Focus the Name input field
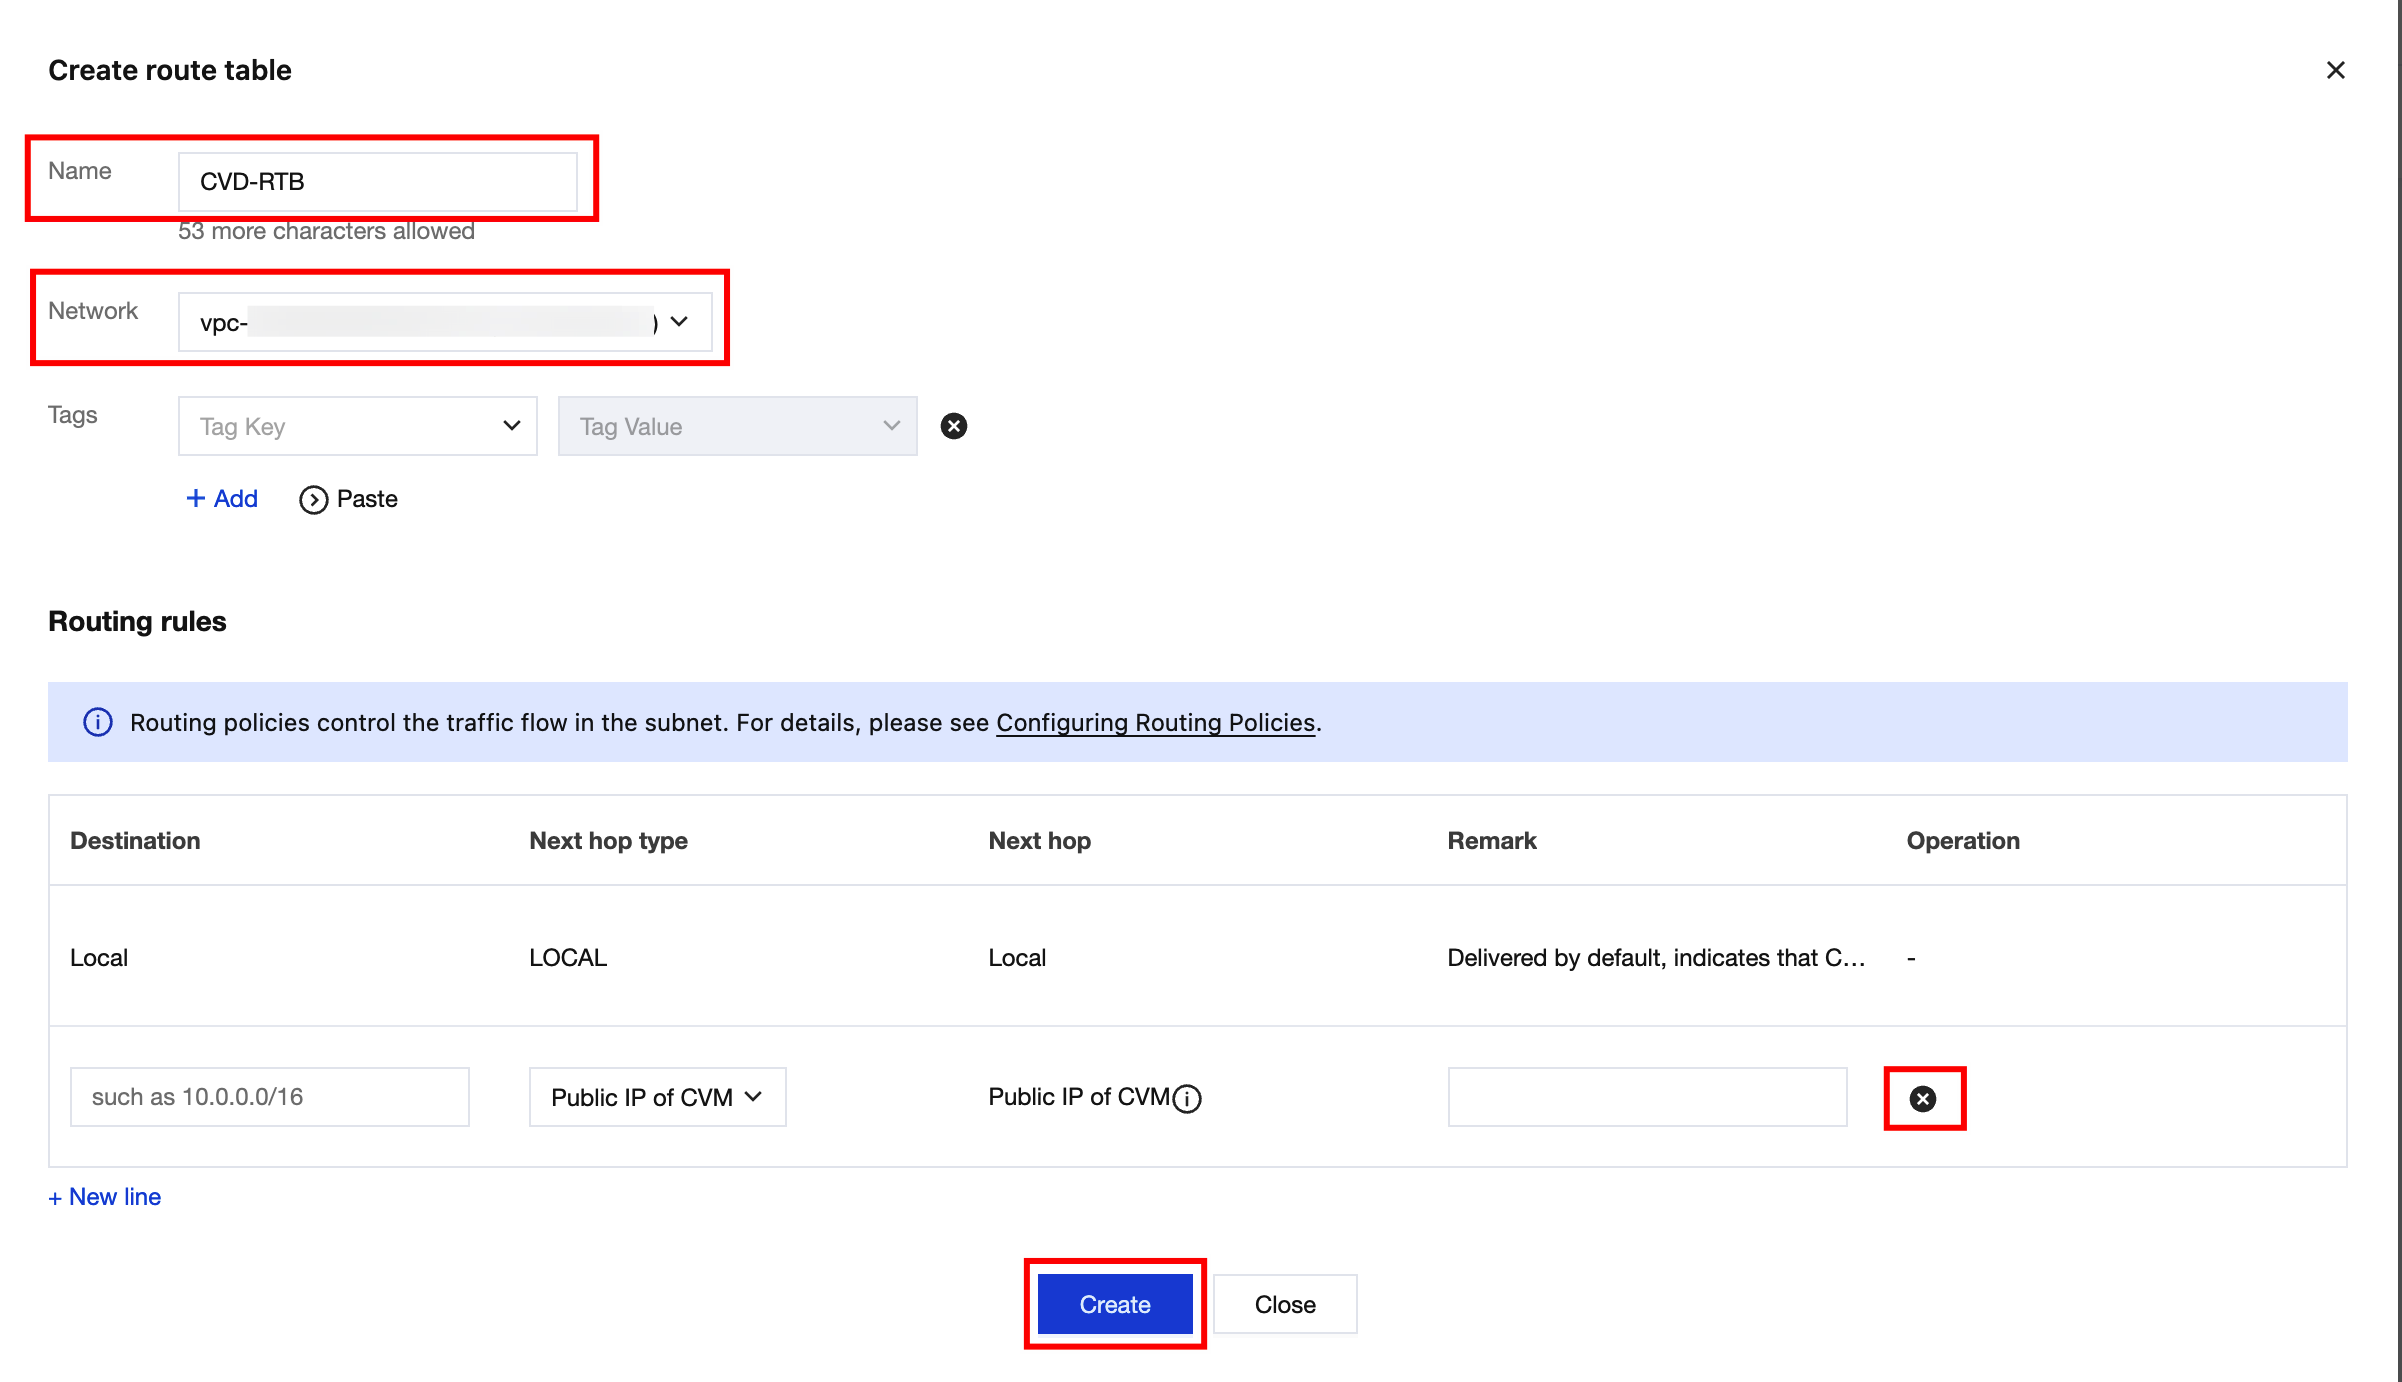The image size is (2402, 1382). pos(377,181)
